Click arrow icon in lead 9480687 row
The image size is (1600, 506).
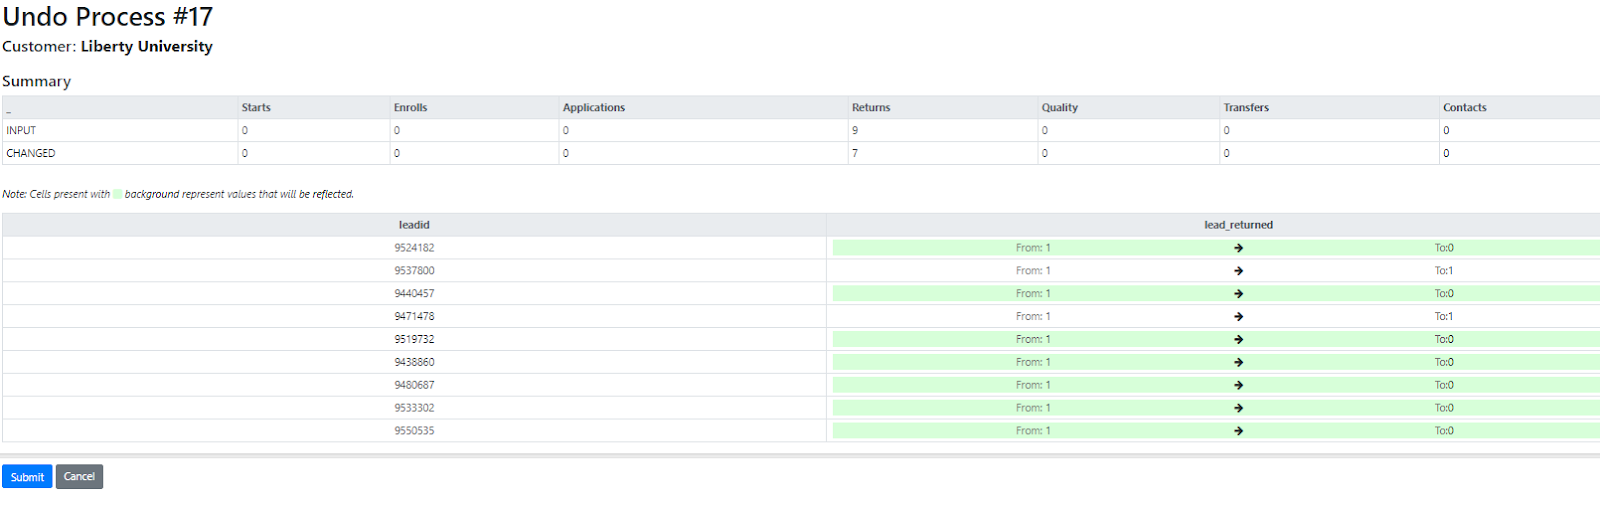pyautogui.click(x=1238, y=386)
